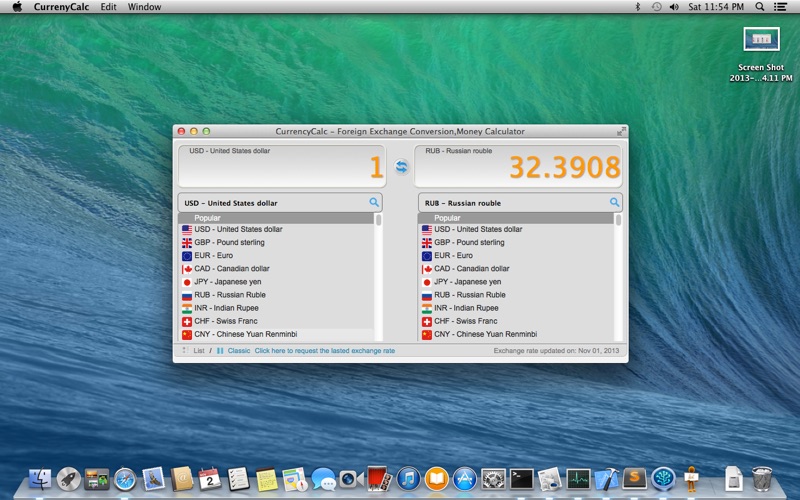800x500 pixels.
Task: Select USD in right currency list
Action: pyautogui.click(x=516, y=230)
